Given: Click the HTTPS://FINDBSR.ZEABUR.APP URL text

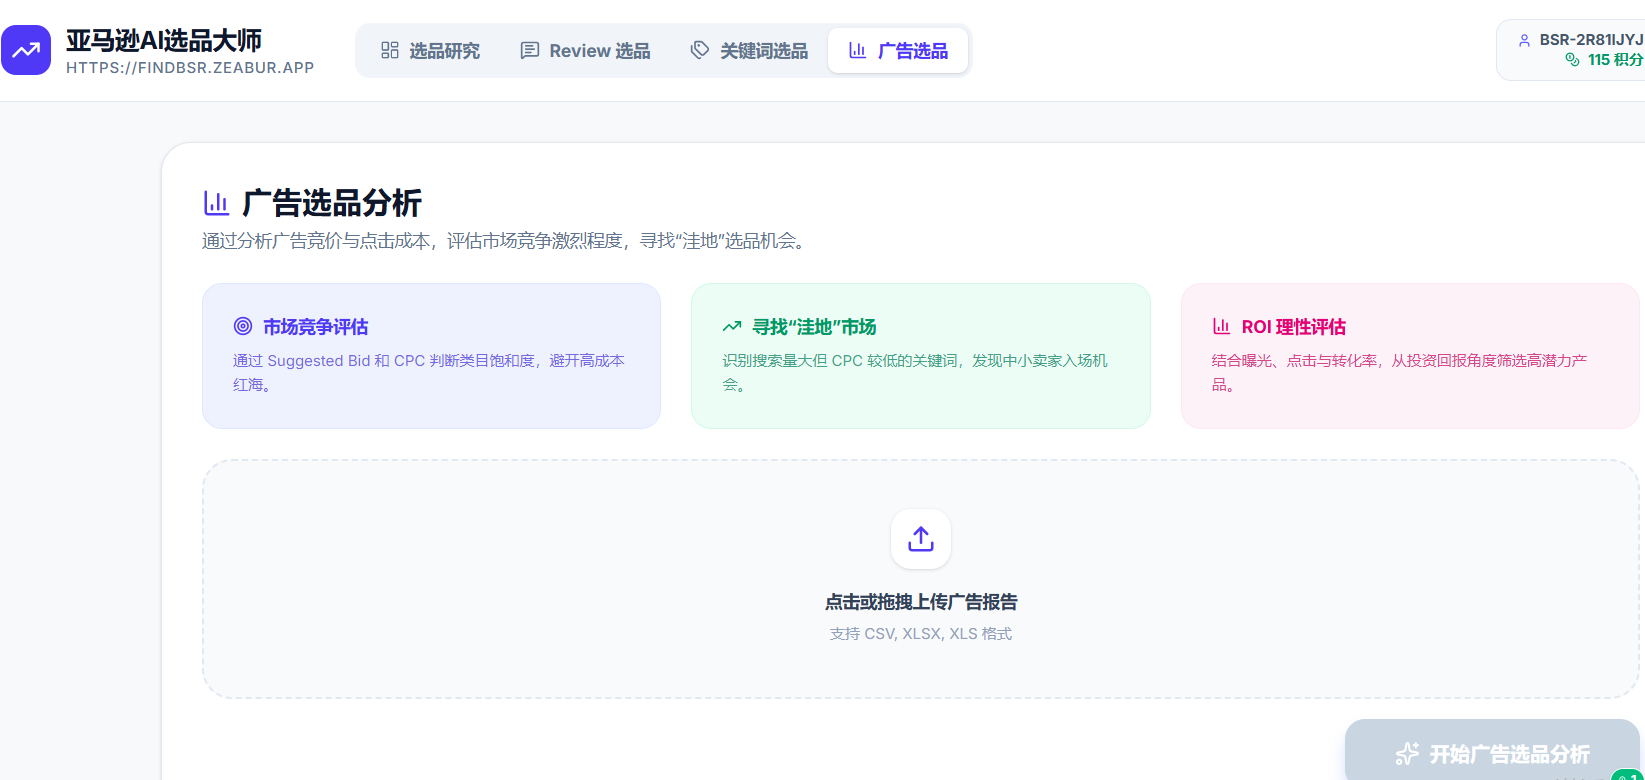Looking at the screenshot, I should click(x=190, y=68).
